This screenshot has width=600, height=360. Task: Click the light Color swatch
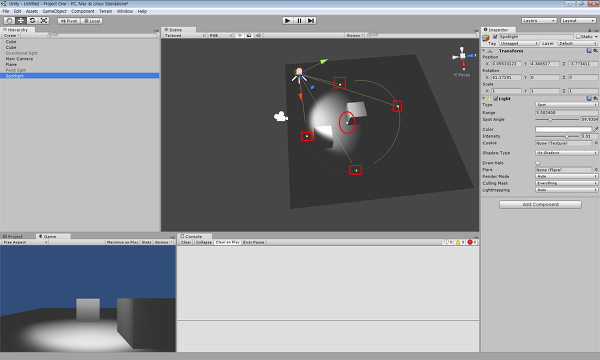[x=563, y=130]
